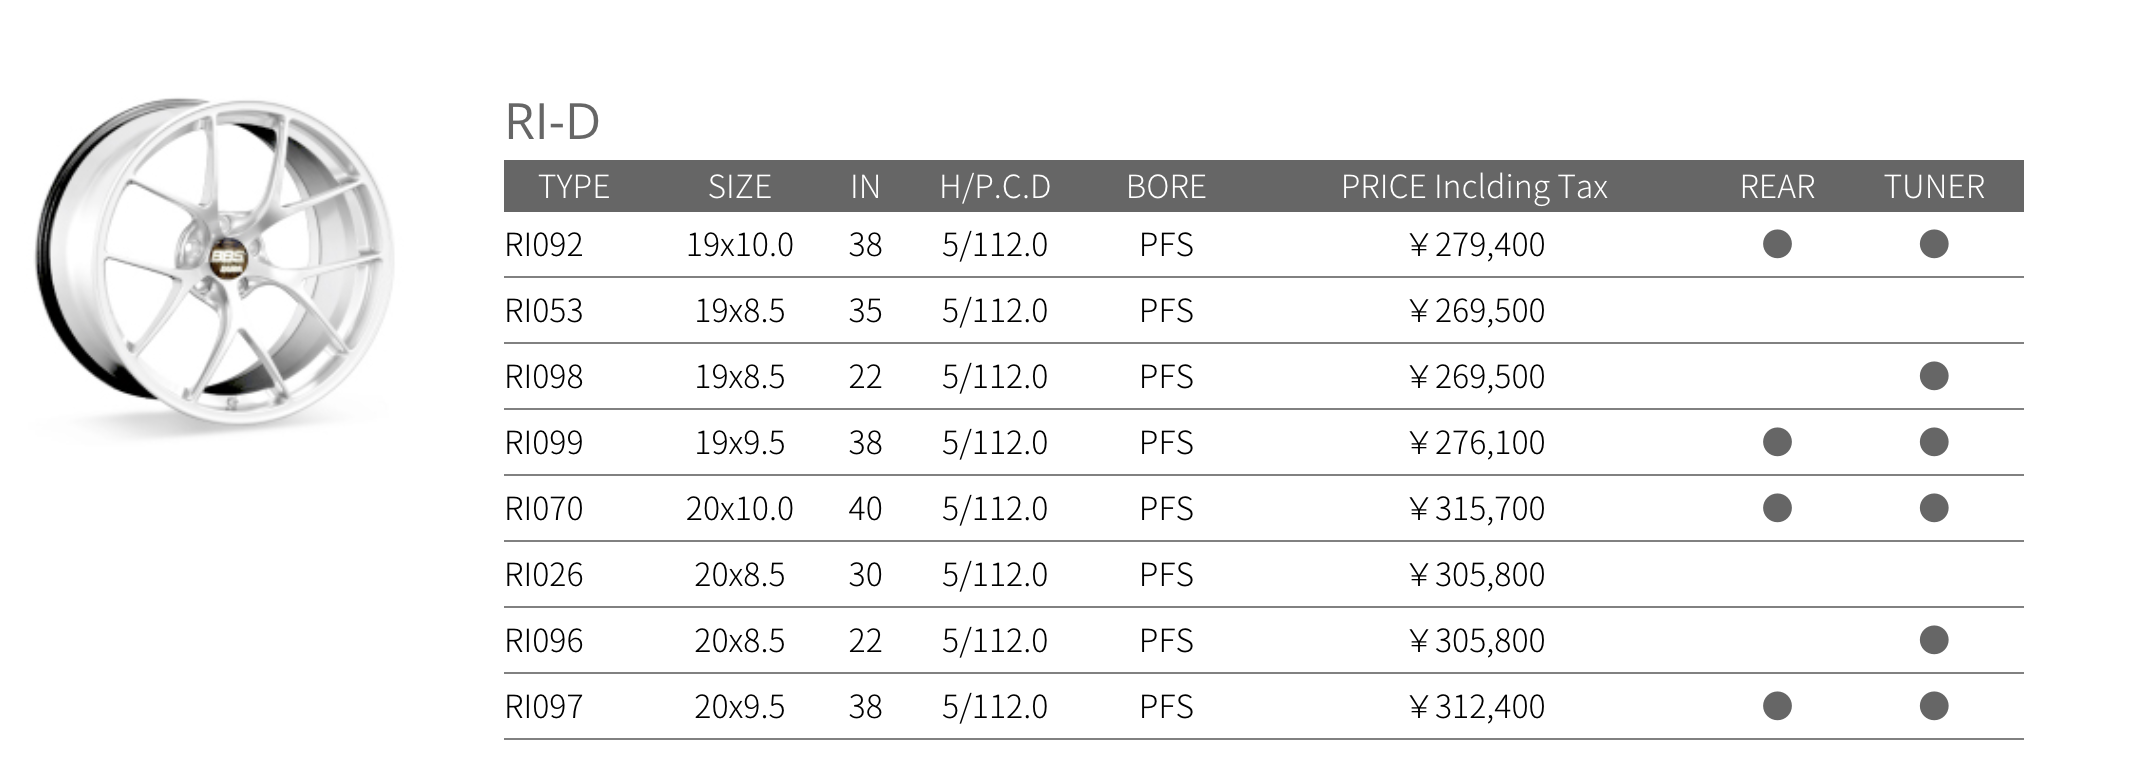
Task: Click the PRICE Inclding Tax header
Action: [x=1474, y=187]
